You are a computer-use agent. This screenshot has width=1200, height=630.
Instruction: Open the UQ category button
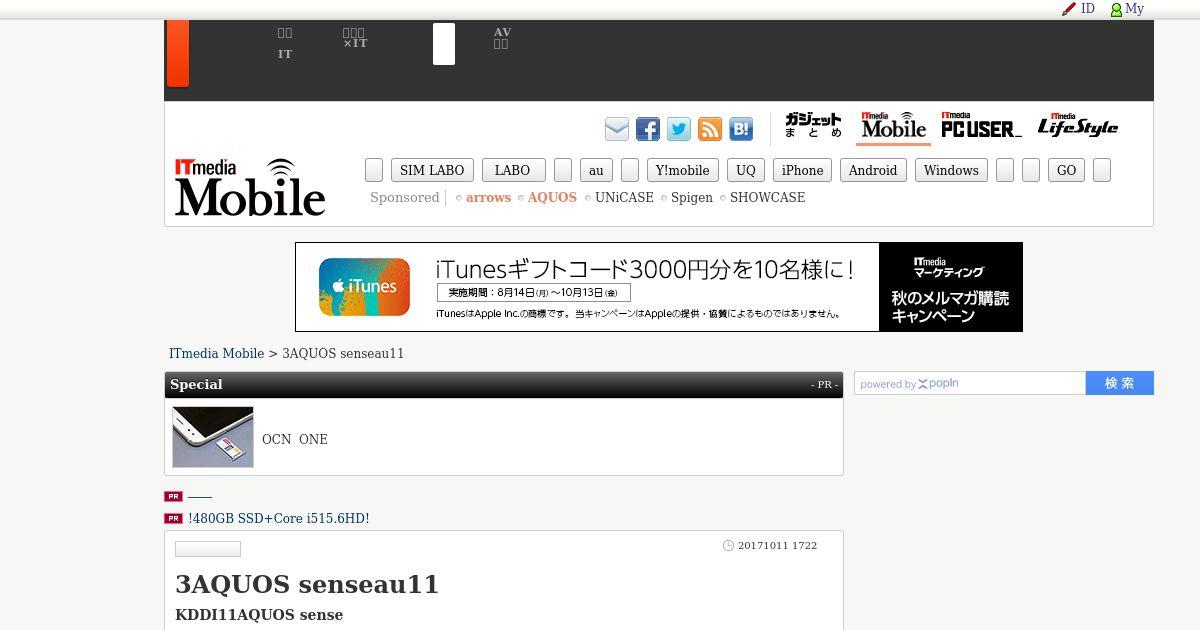(x=746, y=170)
